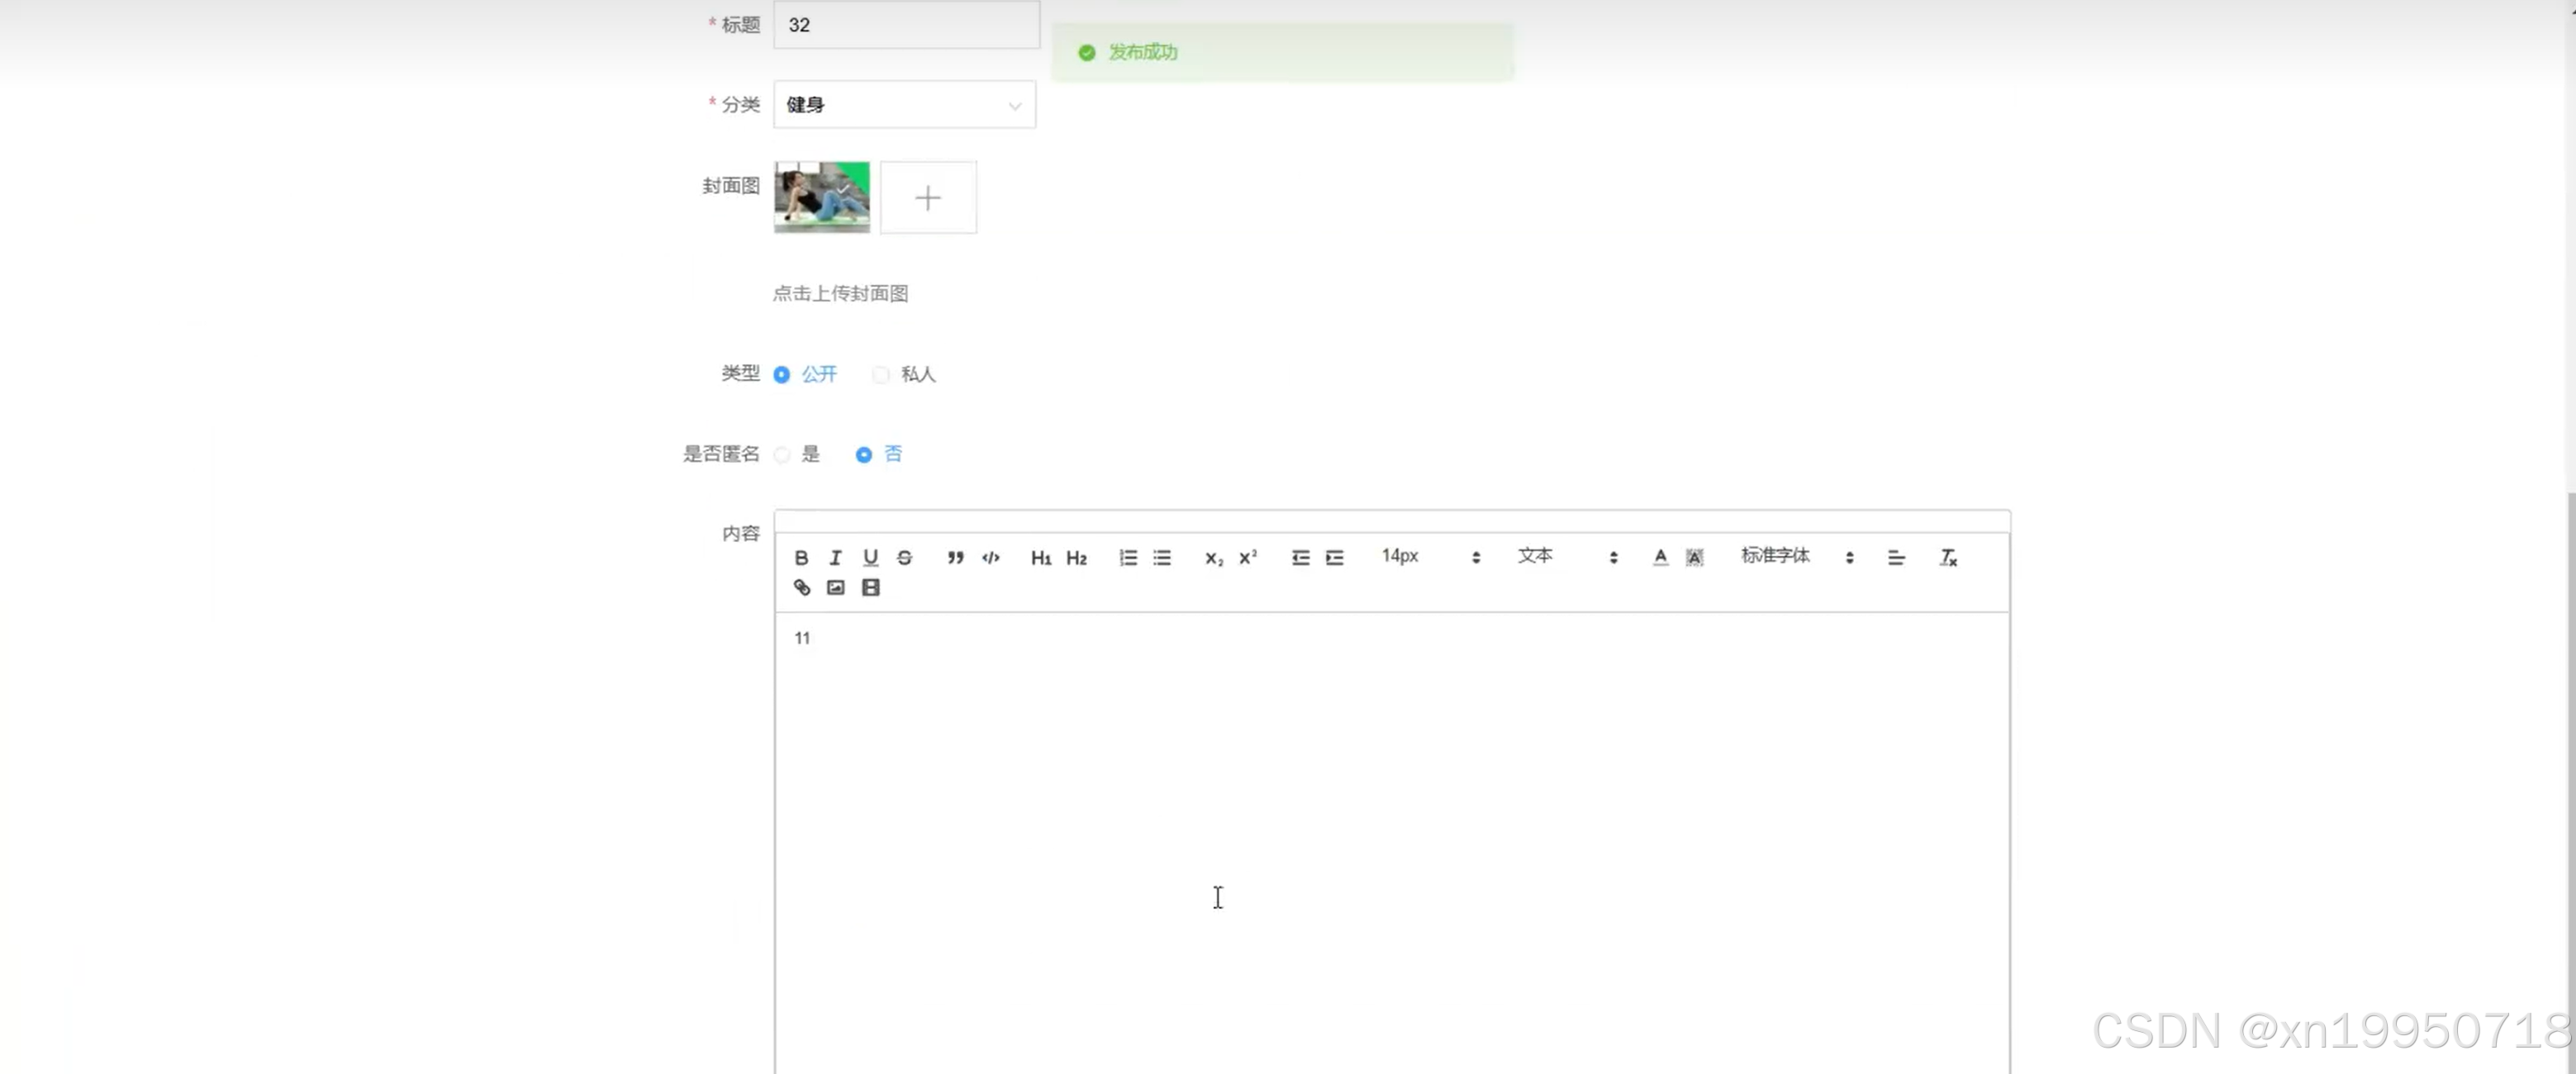The height and width of the screenshot is (1074, 2576).
Task: Choose 否 for anonymous posting
Action: click(863, 454)
